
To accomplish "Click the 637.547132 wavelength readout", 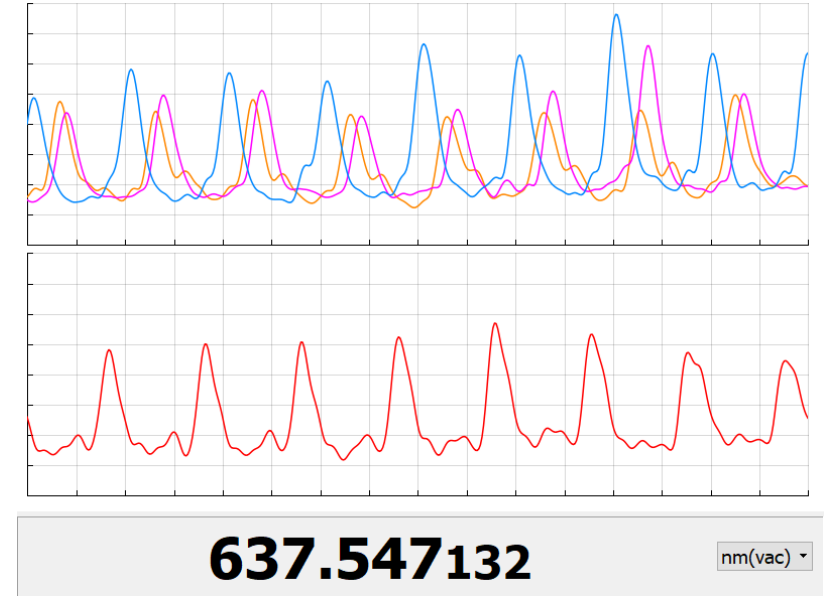I will [370, 558].
